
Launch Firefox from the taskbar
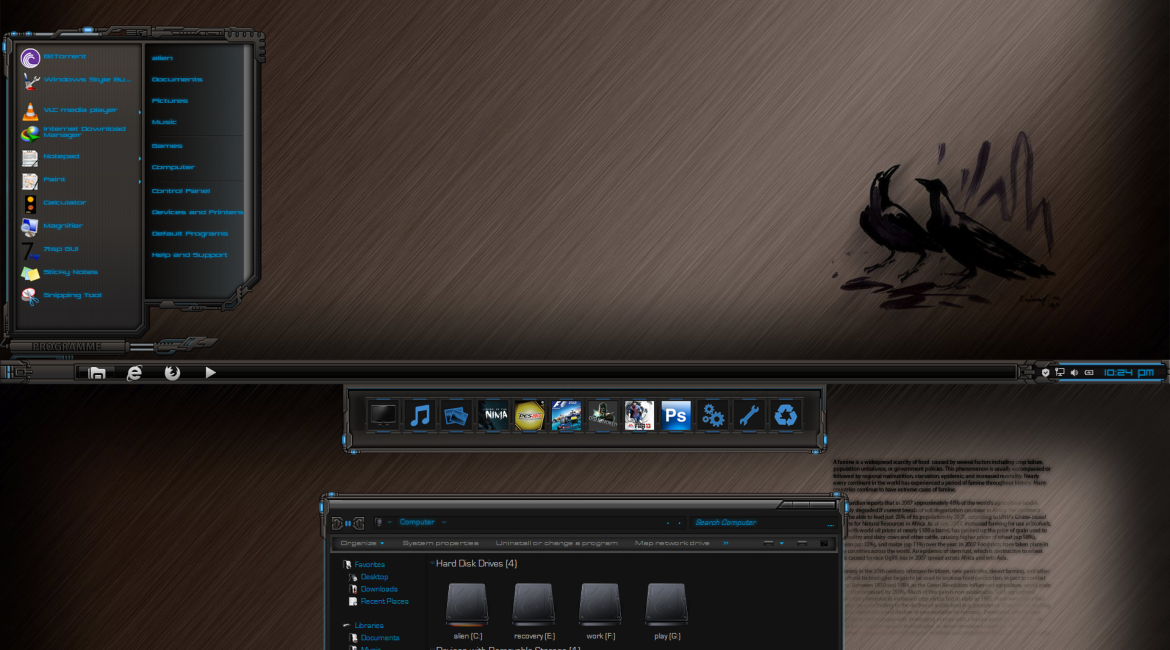click(x=172, y=372)
